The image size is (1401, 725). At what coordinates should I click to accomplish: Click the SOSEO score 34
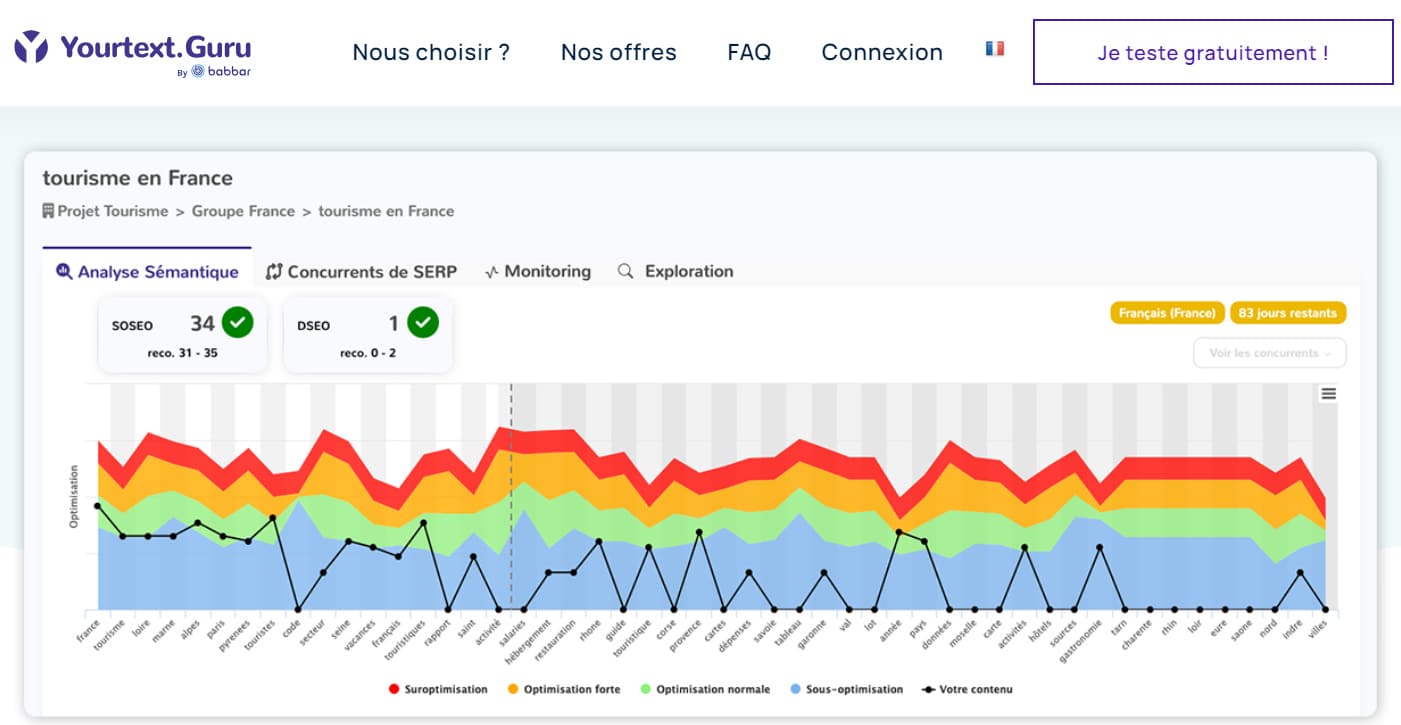202,323
